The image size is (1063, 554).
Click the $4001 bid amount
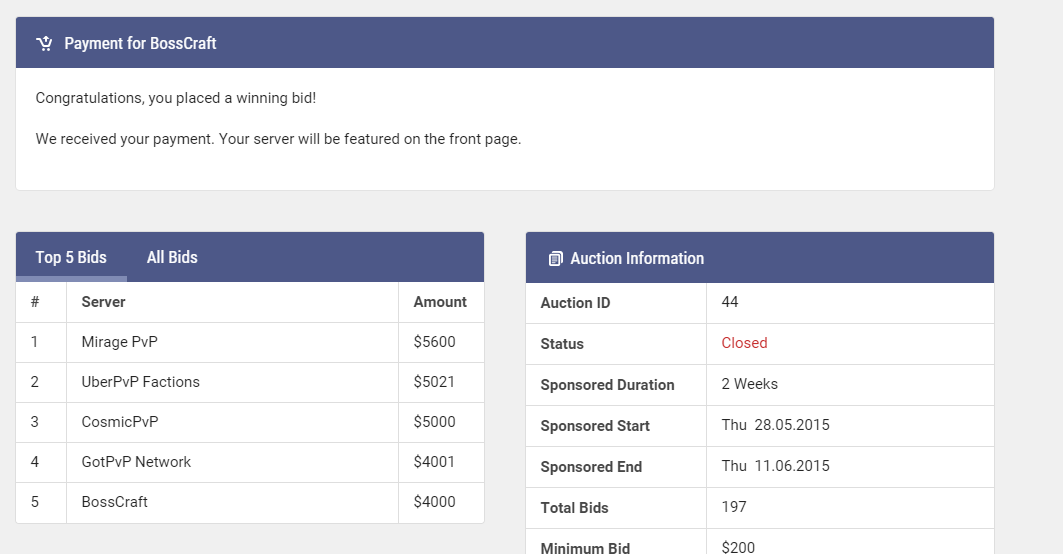434,462
